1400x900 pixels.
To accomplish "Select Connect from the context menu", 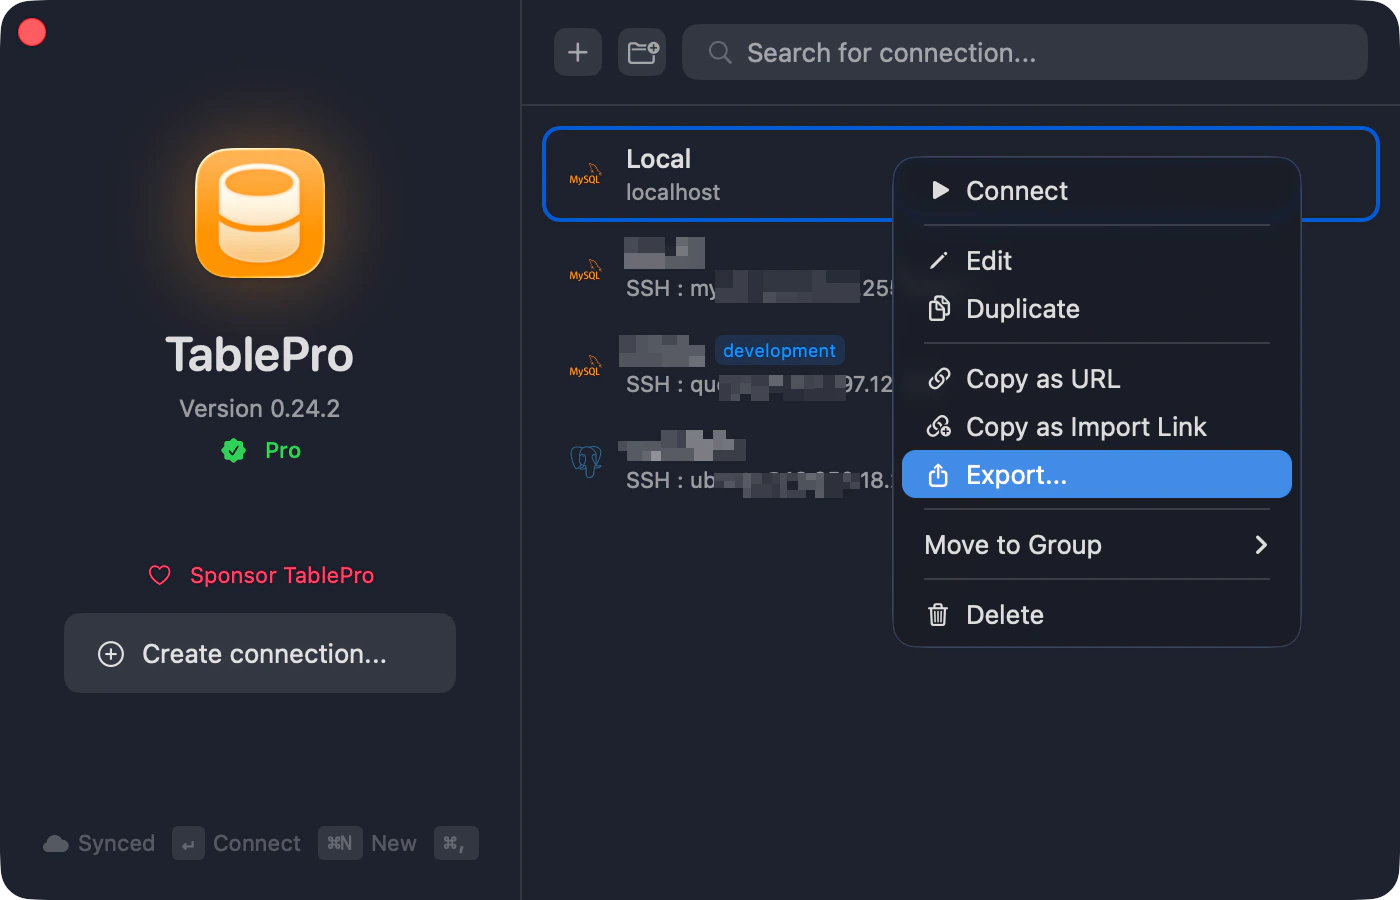I will point(1016,190).
